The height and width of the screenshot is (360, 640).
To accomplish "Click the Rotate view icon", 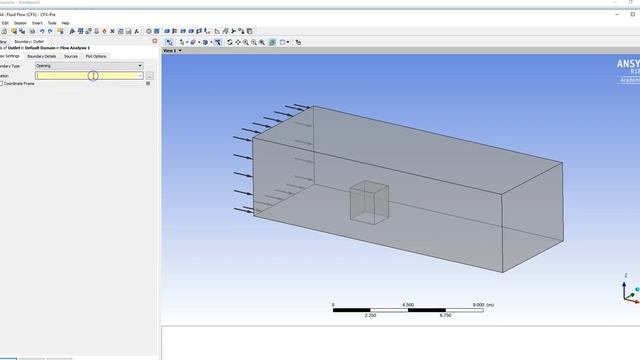I will tap(230, 42).
